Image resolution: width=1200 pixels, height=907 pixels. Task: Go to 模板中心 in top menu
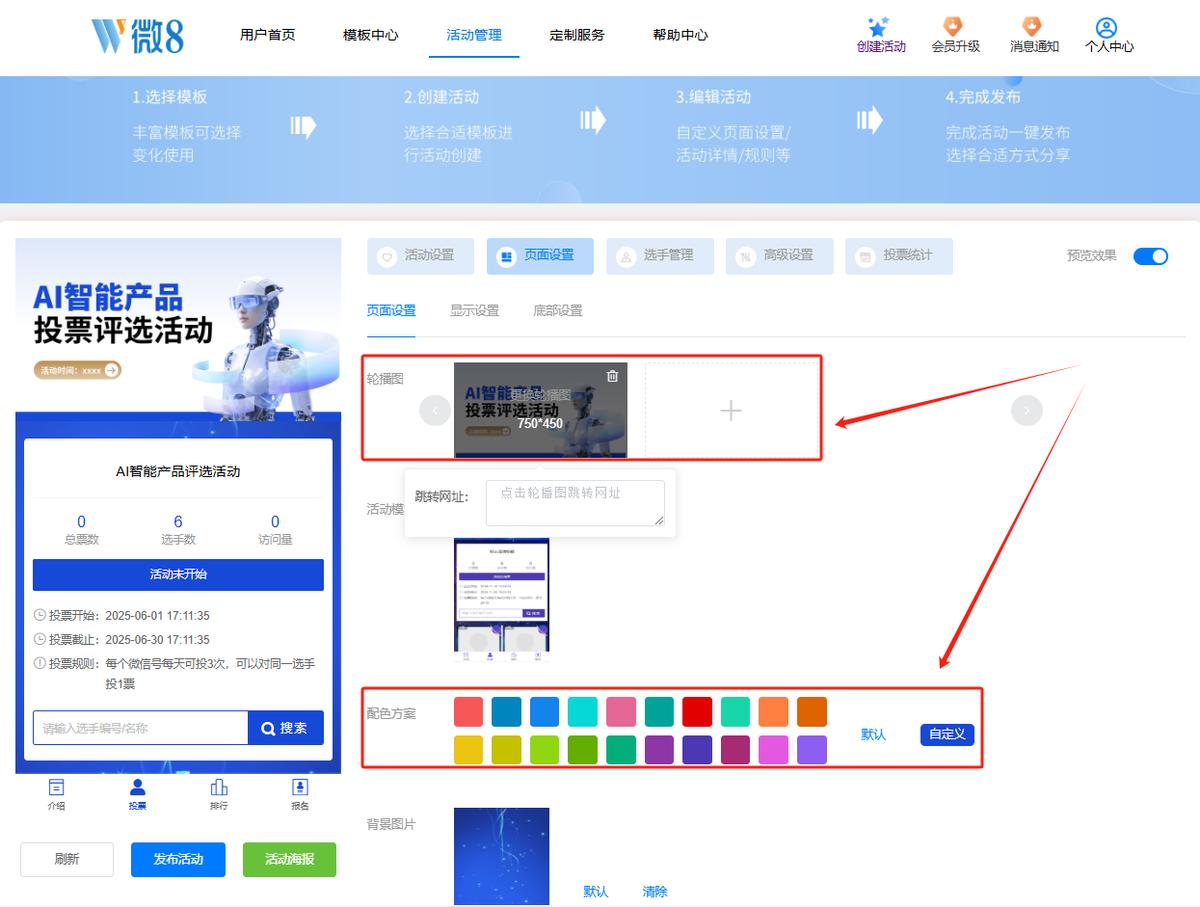click(370, 35)
